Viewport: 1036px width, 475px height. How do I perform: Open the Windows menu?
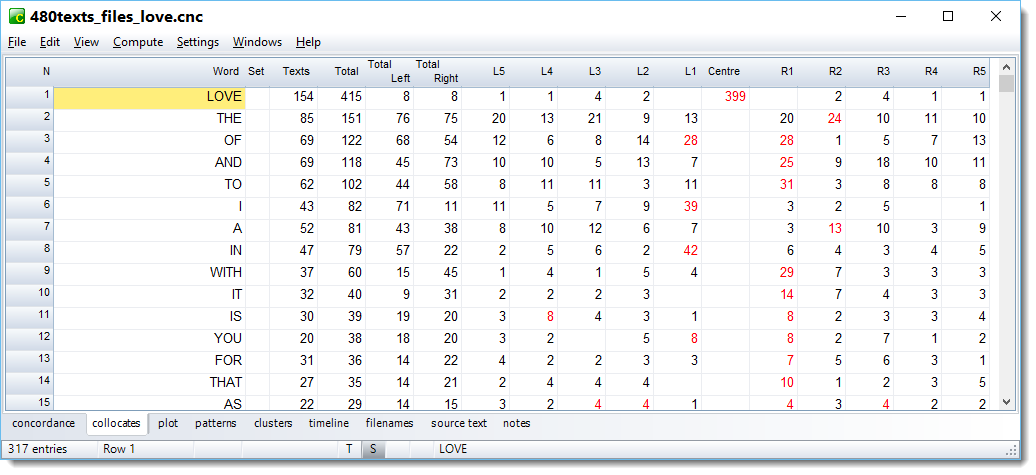(x=257, y=42)
